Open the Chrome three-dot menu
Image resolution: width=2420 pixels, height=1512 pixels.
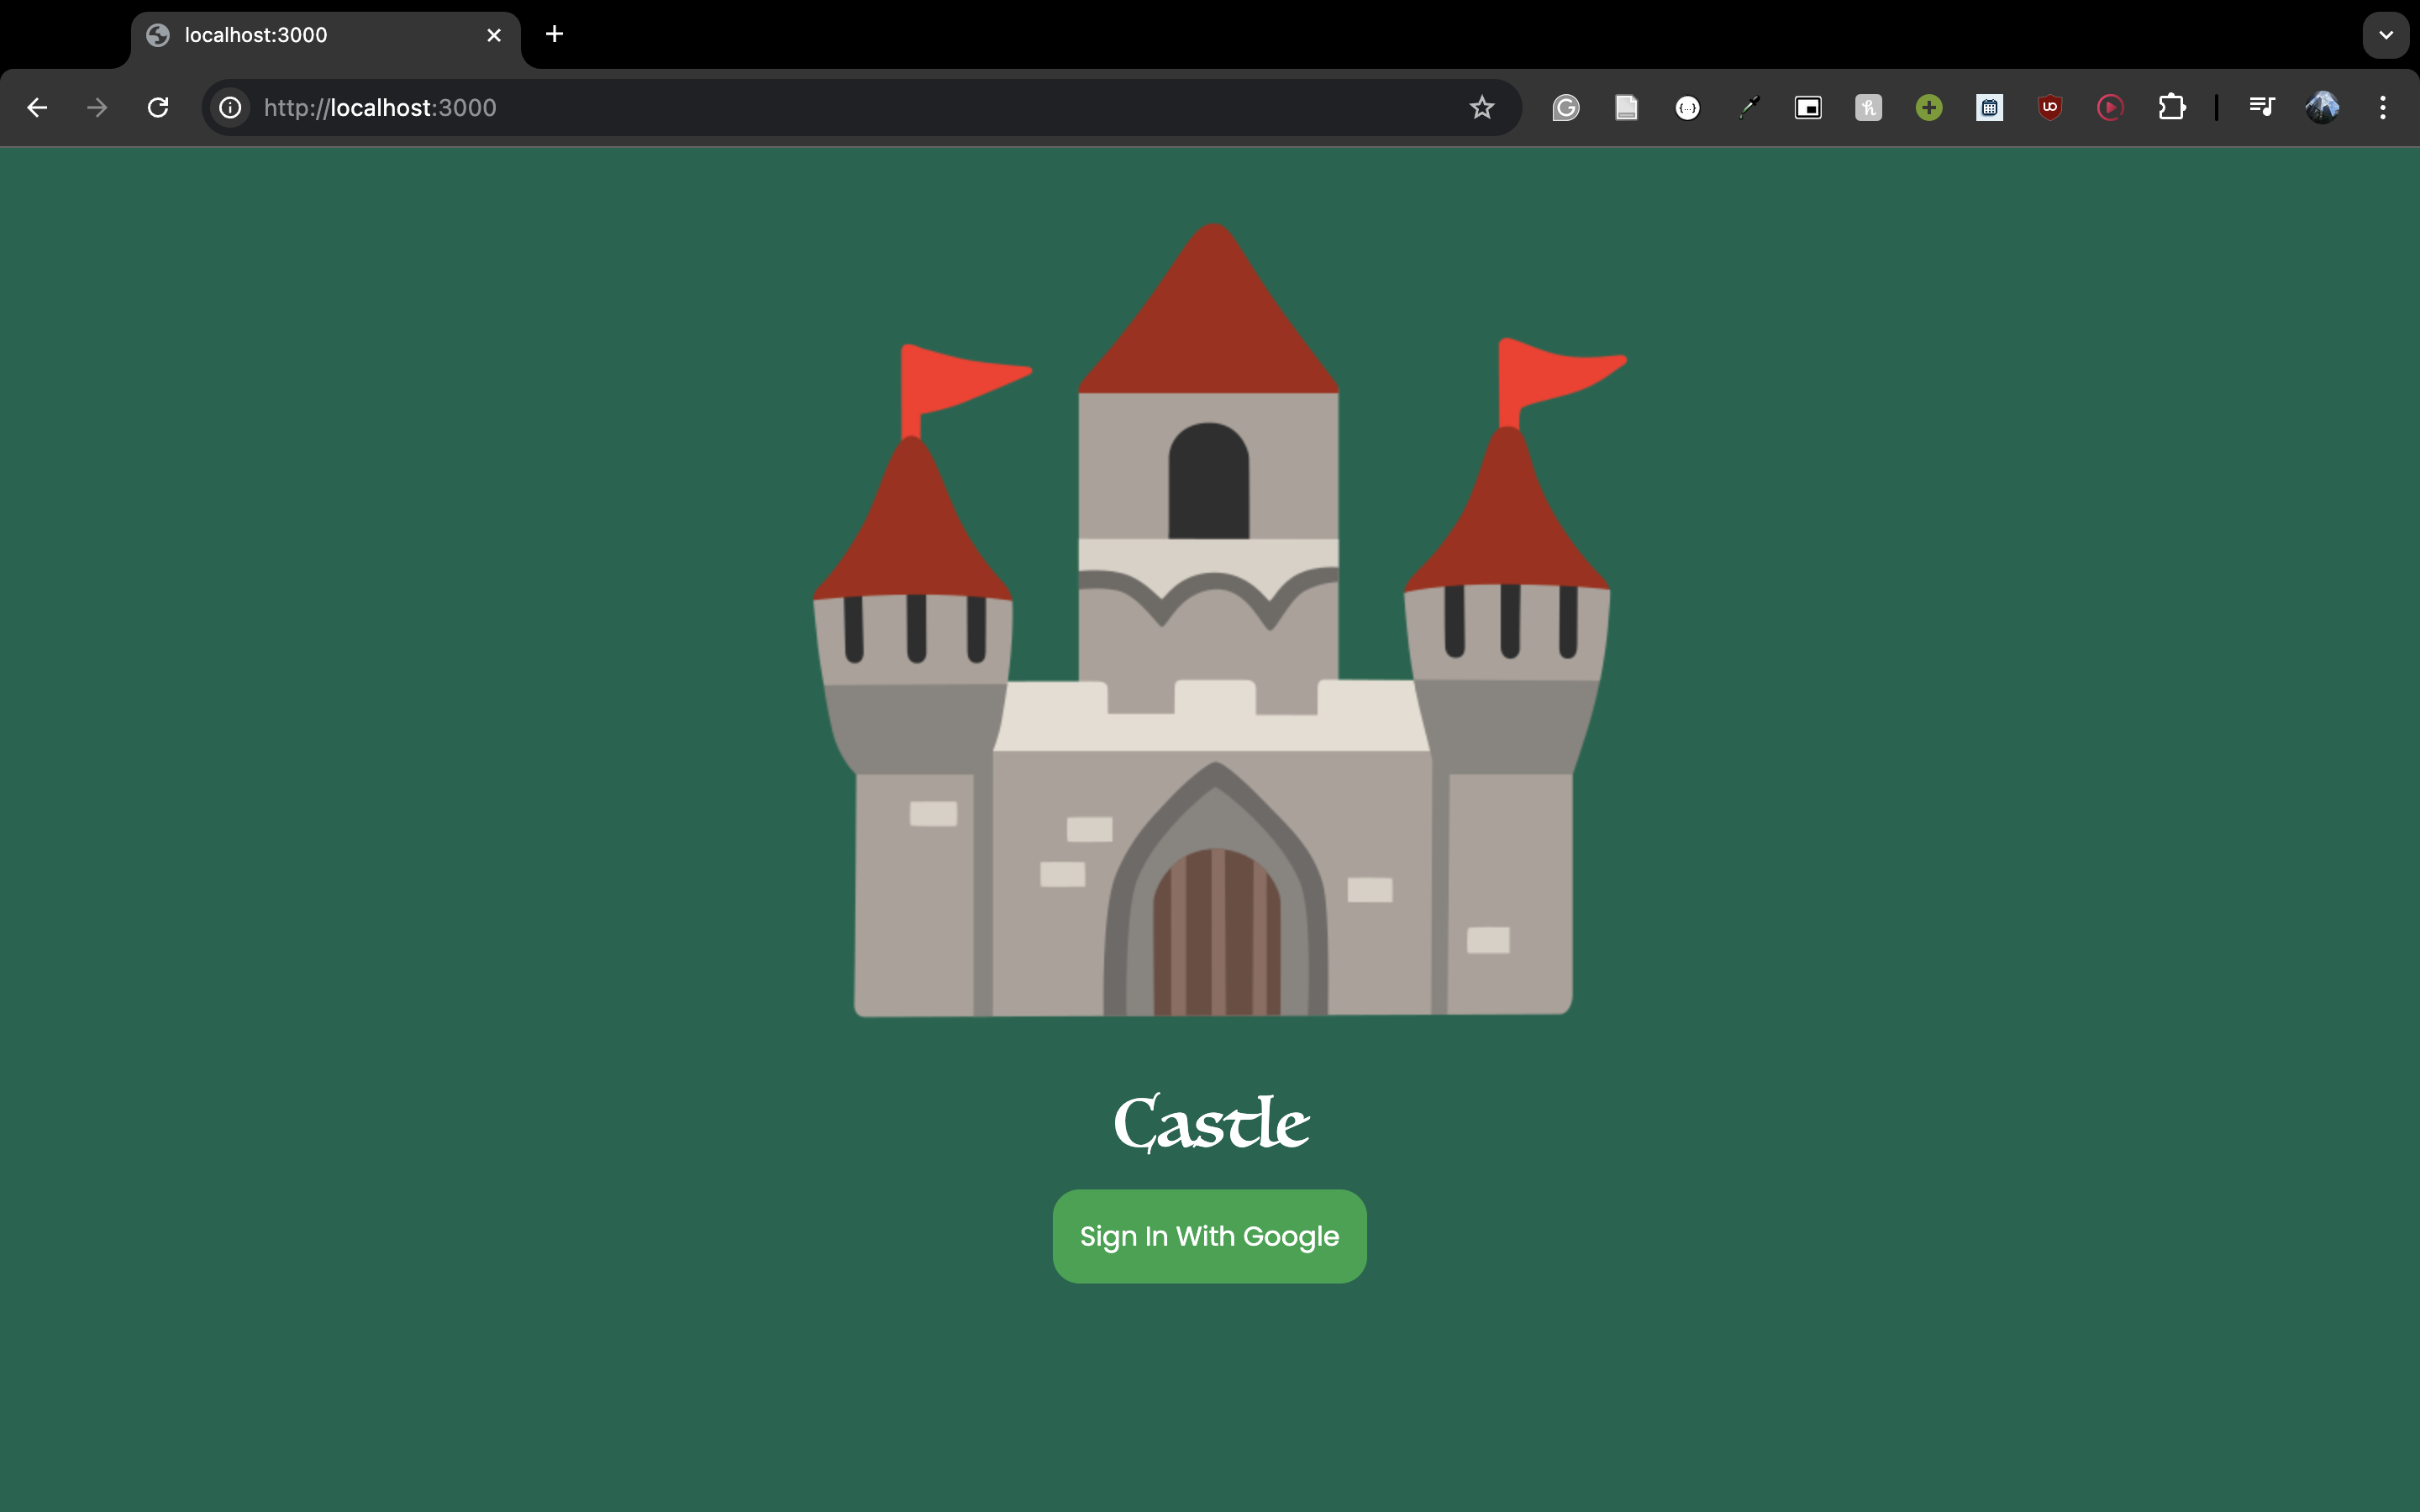pyautogui.click(x=2383, y=108)
